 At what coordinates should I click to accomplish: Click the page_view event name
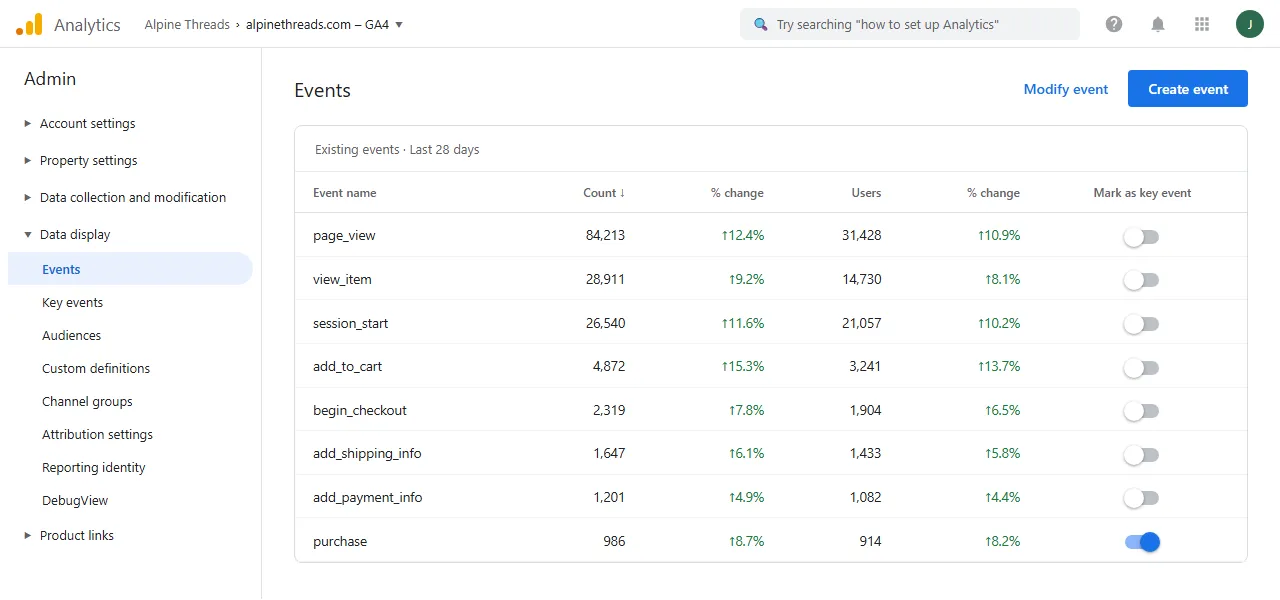tap(344, 236)
